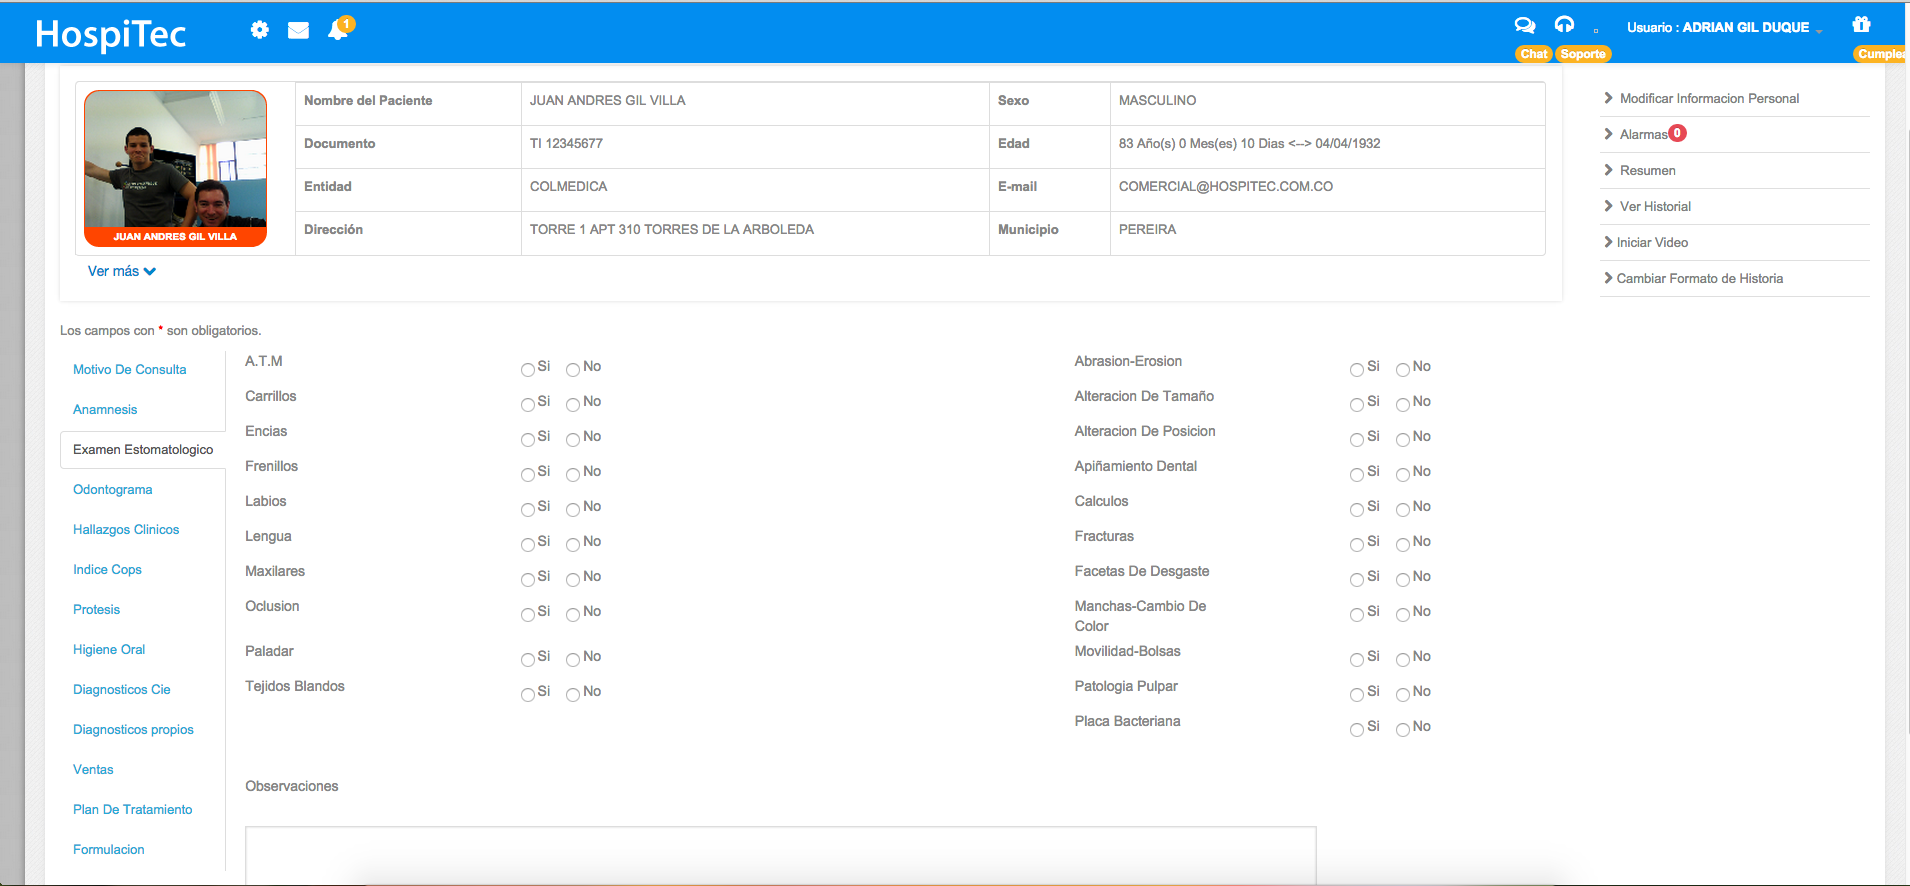Click the Chat label button
1910x886 pixels.
click(1534, 54)
